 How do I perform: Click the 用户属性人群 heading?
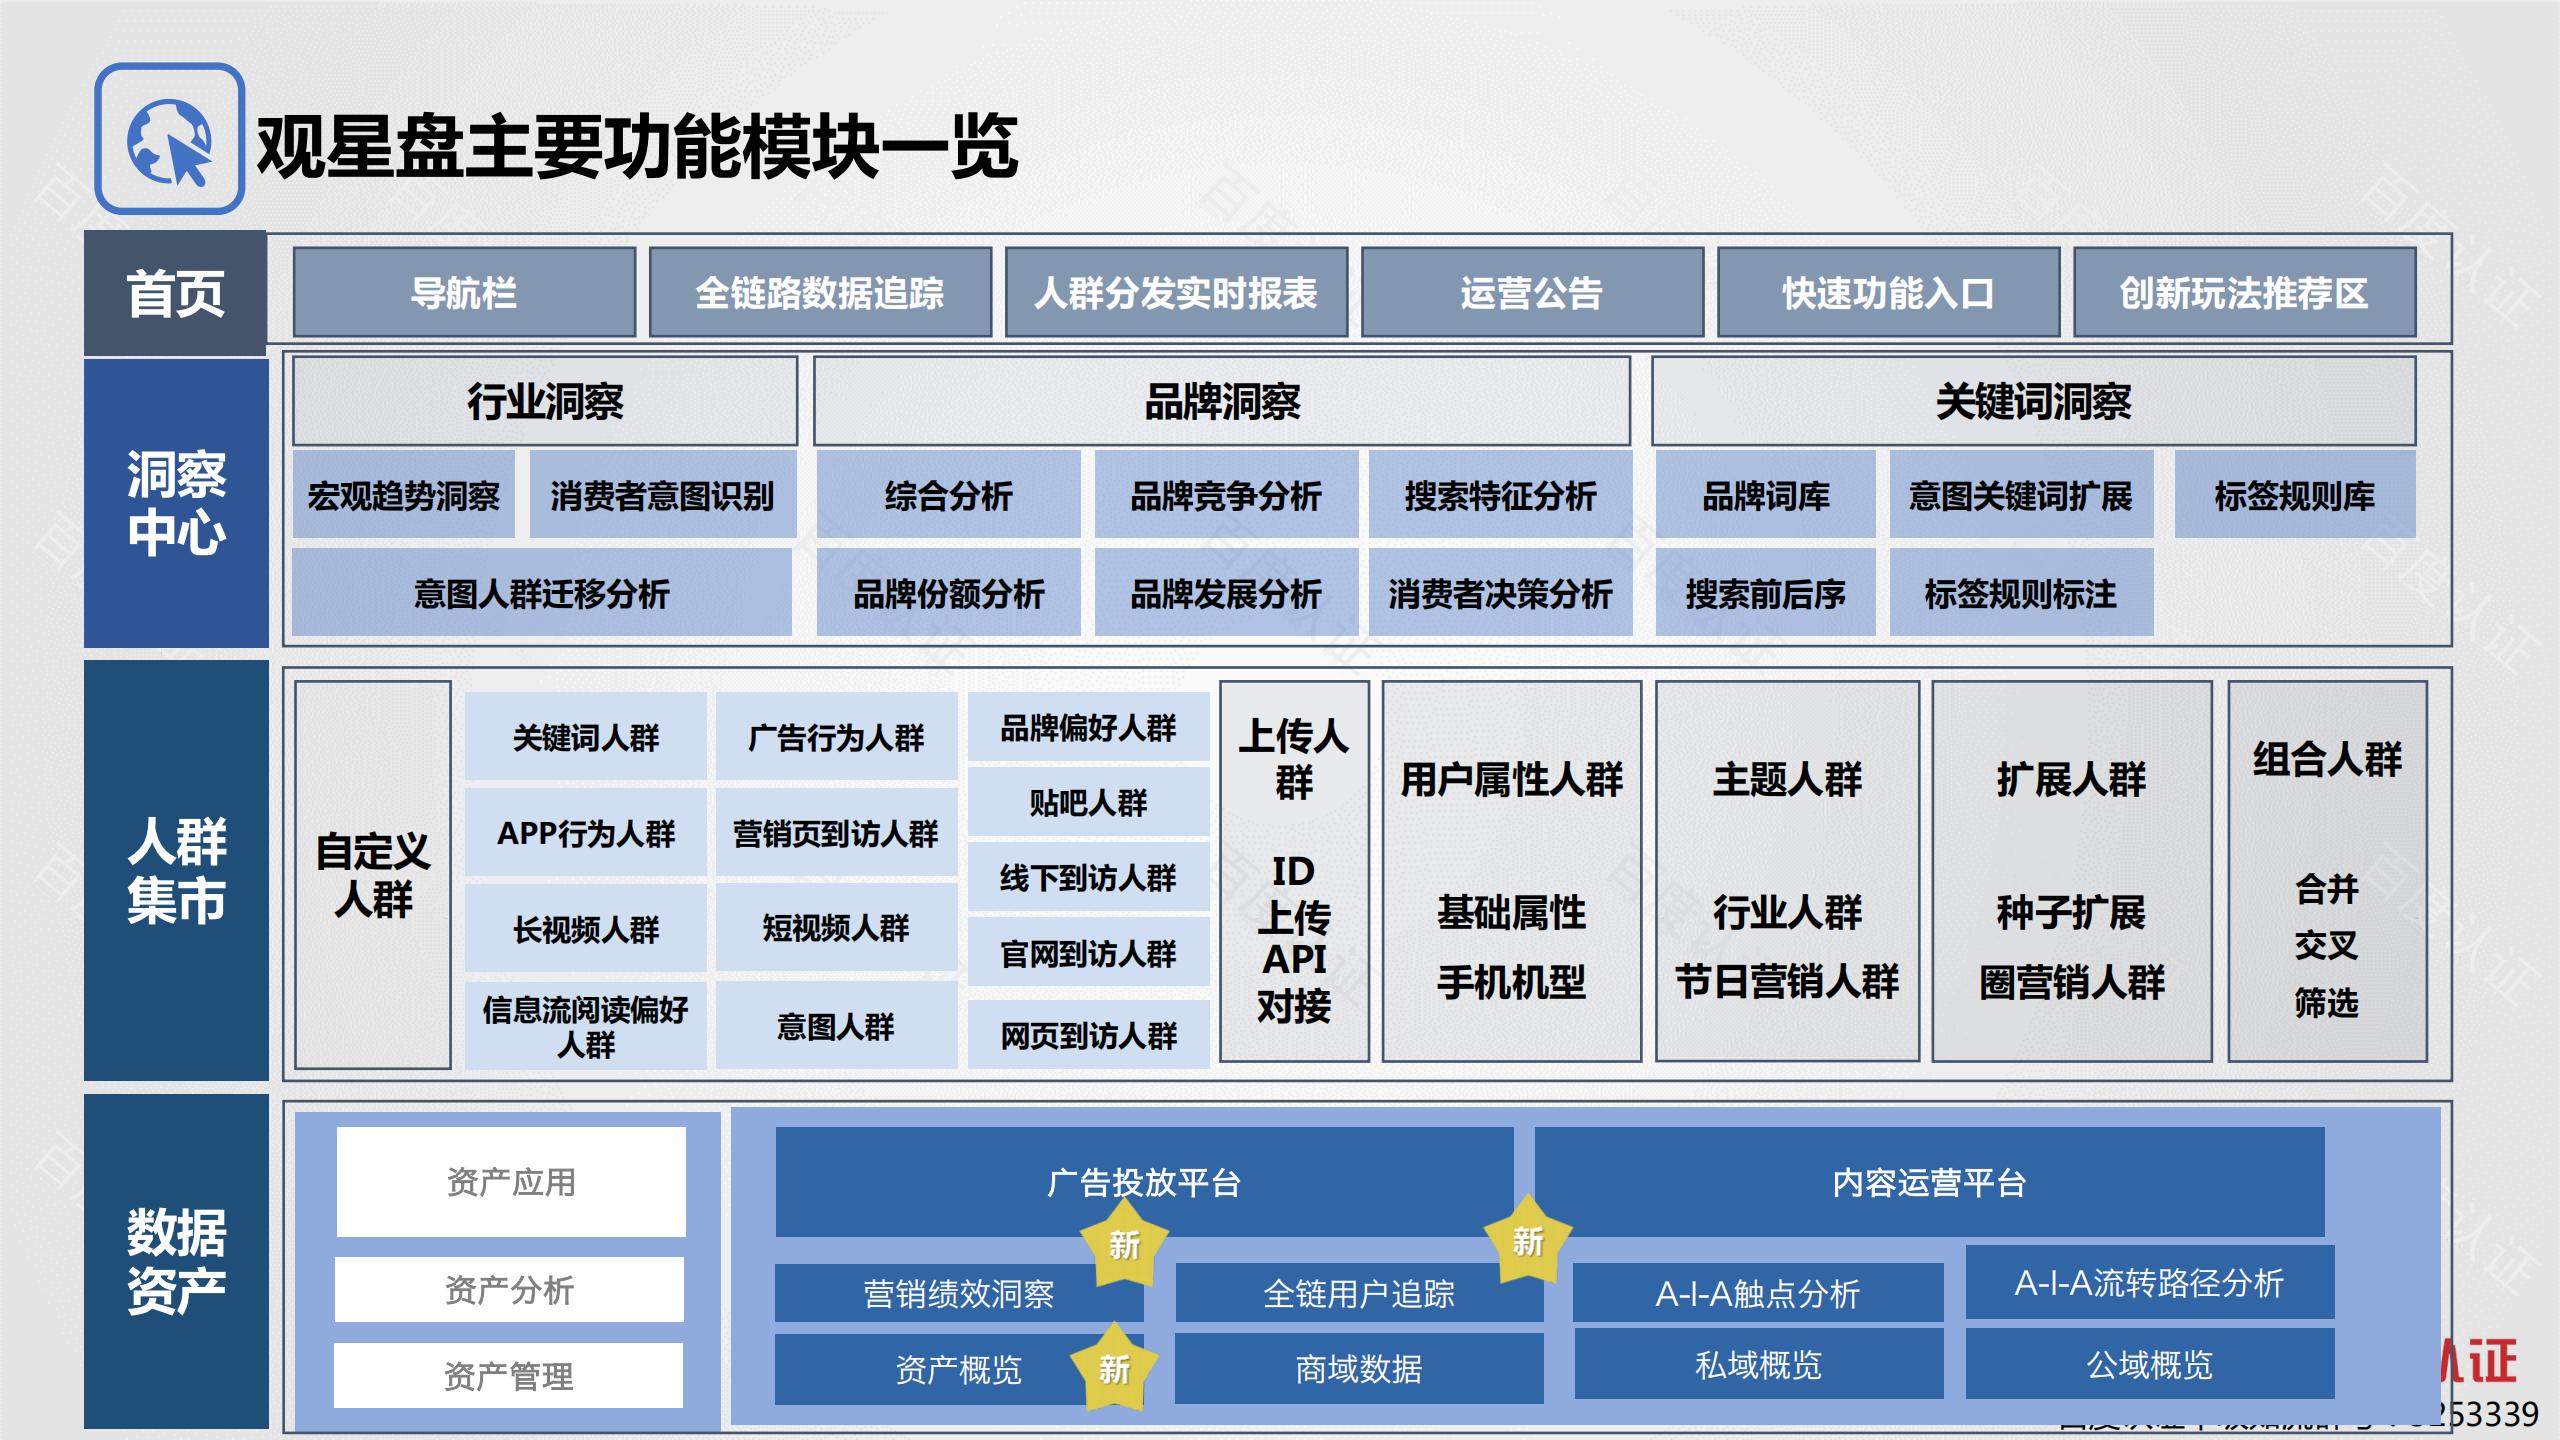coord(1511,779)
